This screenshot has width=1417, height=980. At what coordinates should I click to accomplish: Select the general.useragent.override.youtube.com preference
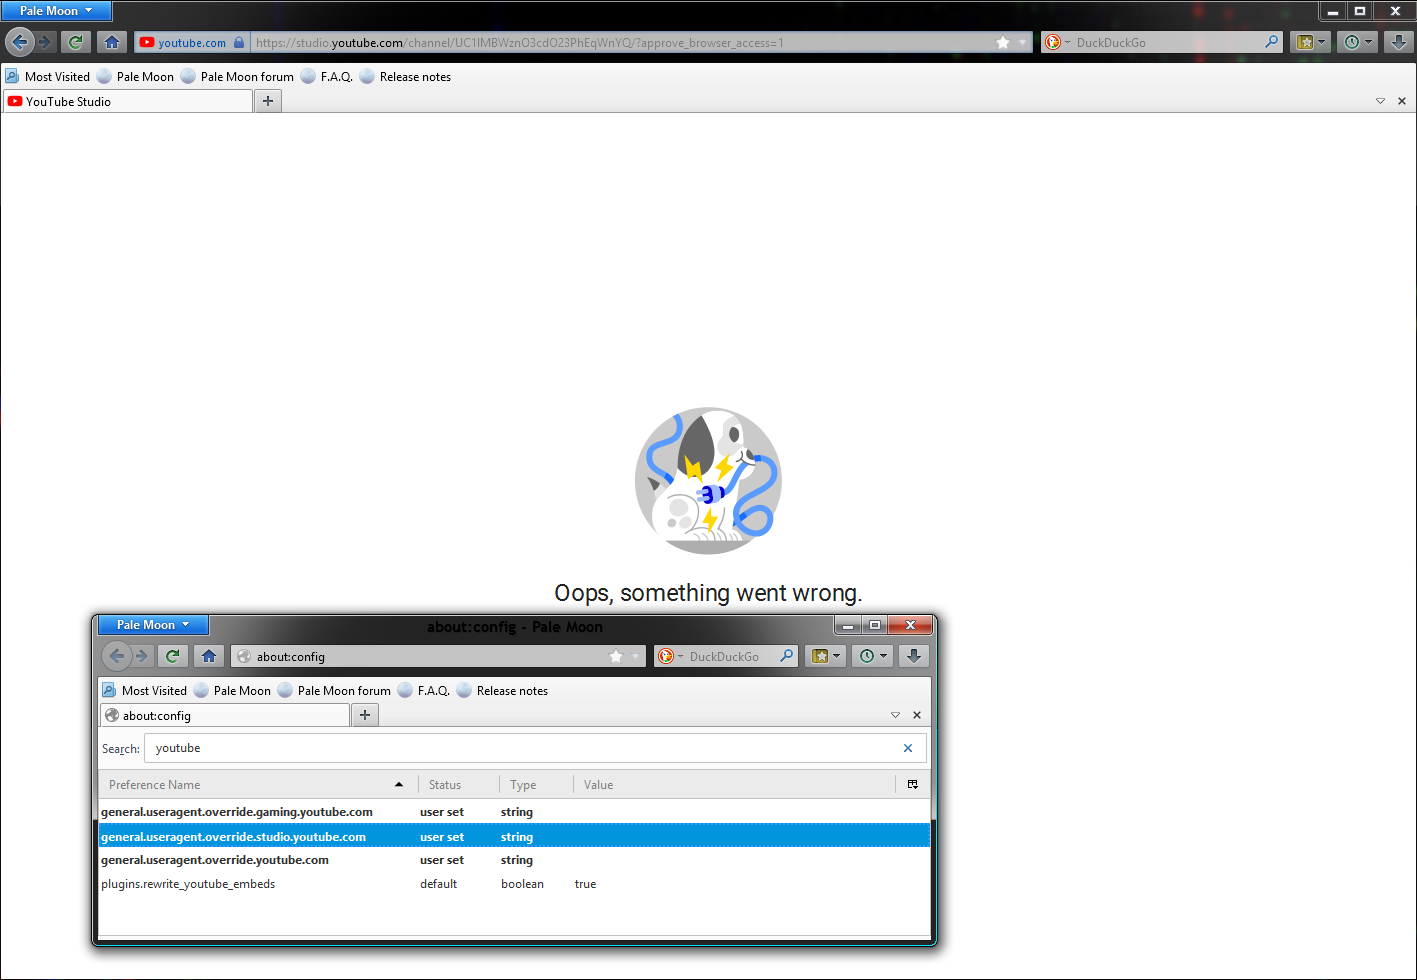tap(515, 860)
